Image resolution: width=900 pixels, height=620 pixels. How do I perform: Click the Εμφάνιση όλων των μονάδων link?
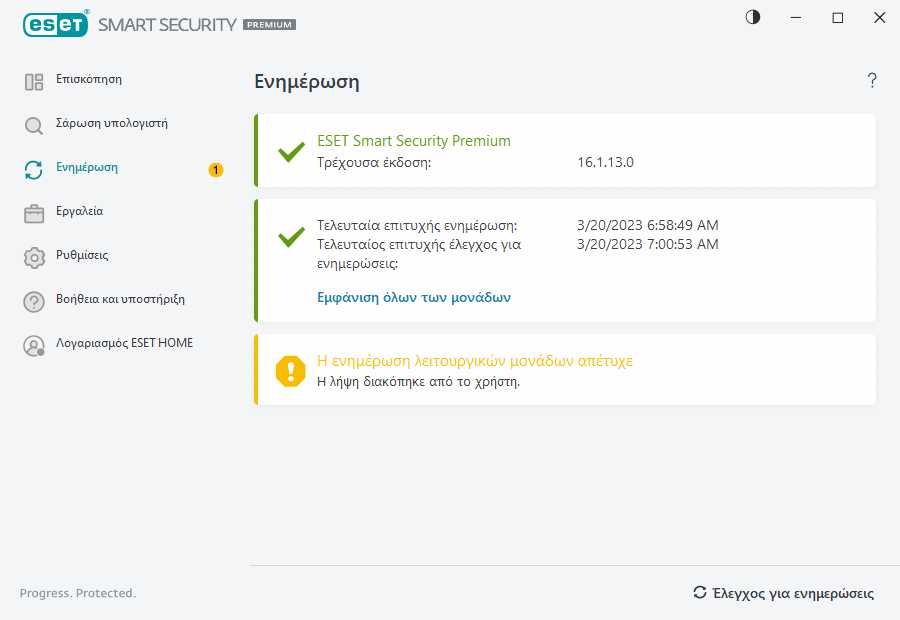(414, 297)
